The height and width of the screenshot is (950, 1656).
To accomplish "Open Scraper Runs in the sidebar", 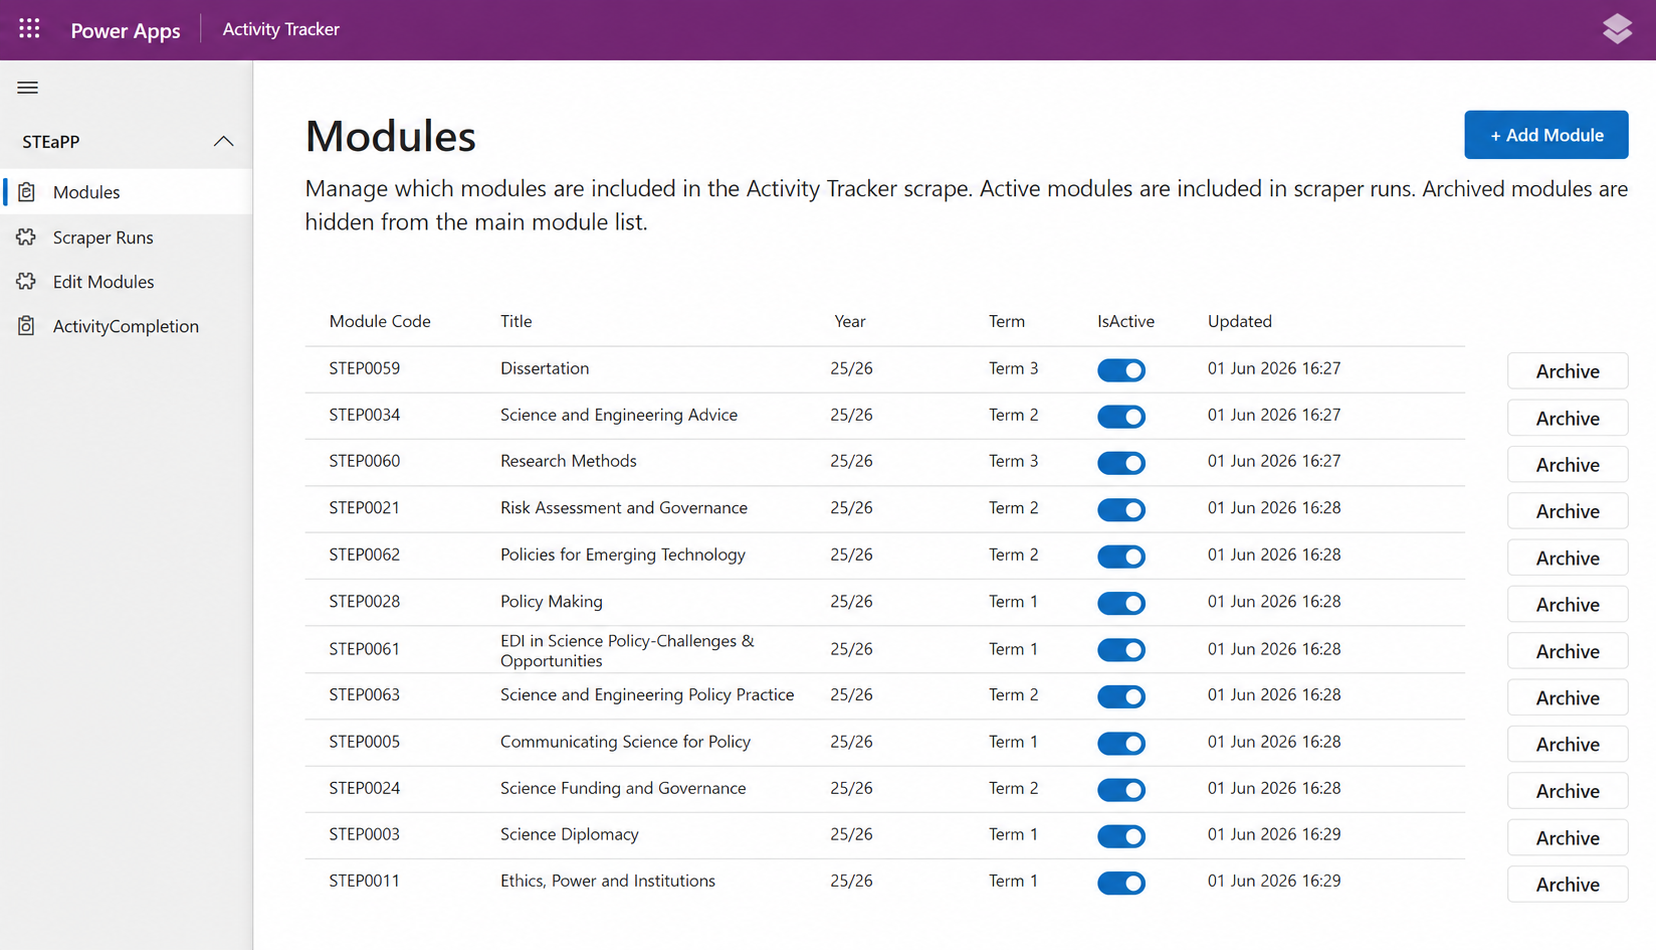I will pos(126,237).
